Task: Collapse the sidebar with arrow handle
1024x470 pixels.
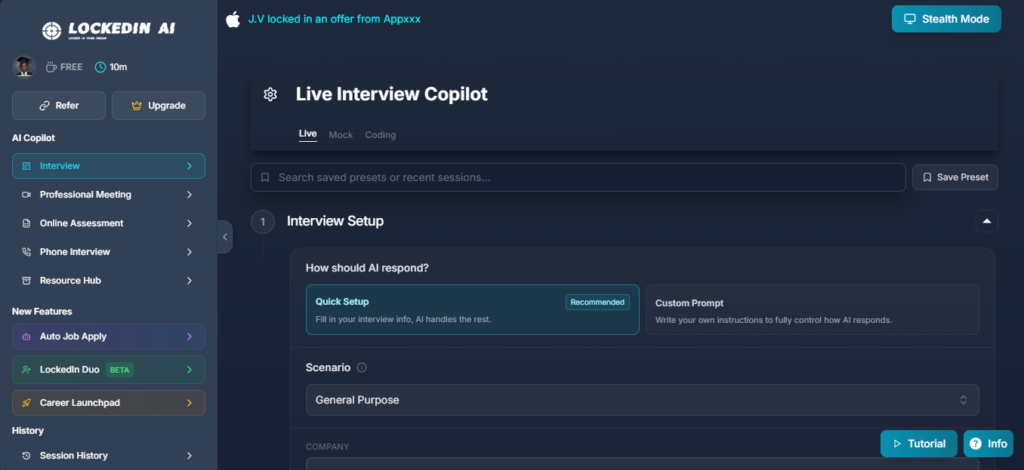Action: click(x=225, y=237)
